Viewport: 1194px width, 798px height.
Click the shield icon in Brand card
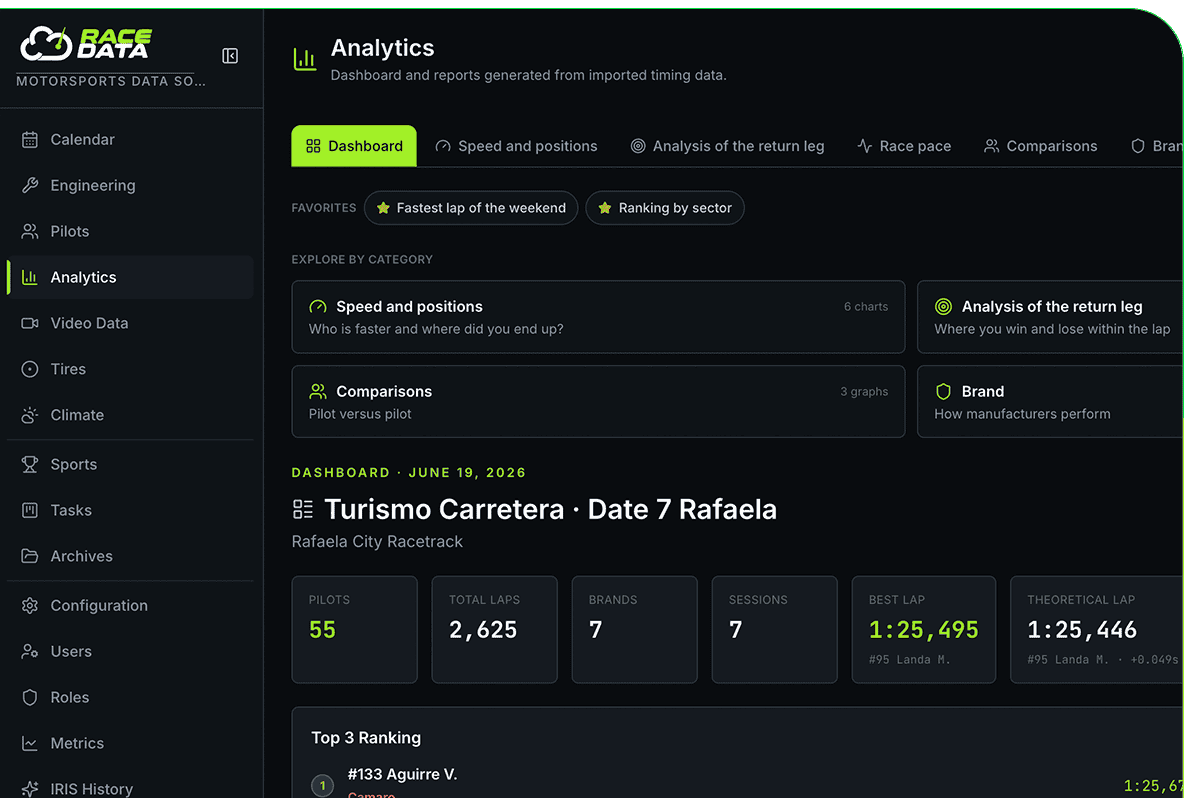click(x=943, y=391)
